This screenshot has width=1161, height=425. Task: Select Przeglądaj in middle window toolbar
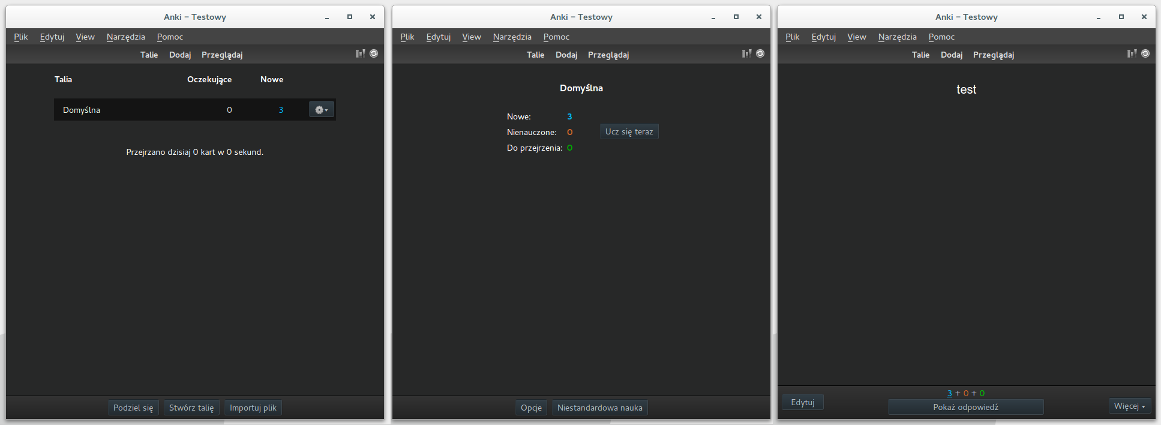[609, 55]
